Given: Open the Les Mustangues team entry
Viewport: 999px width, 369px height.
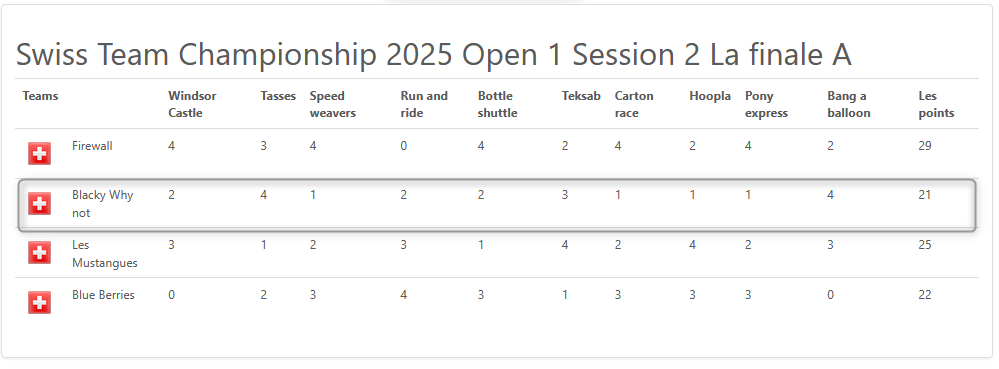Looking at the screenshot, I should [104, 254].
